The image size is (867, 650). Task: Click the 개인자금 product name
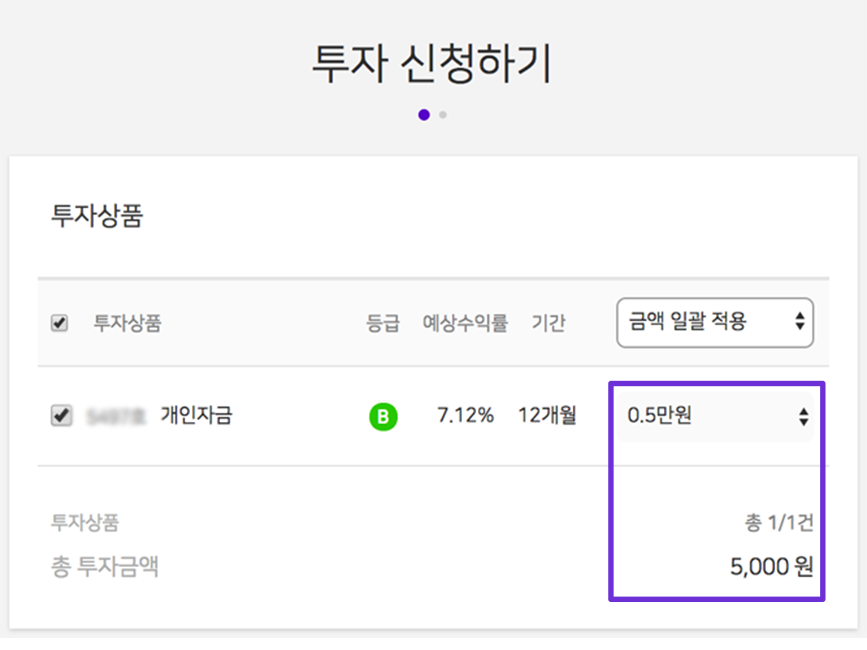pyautogui.click(x=196, y=415)
